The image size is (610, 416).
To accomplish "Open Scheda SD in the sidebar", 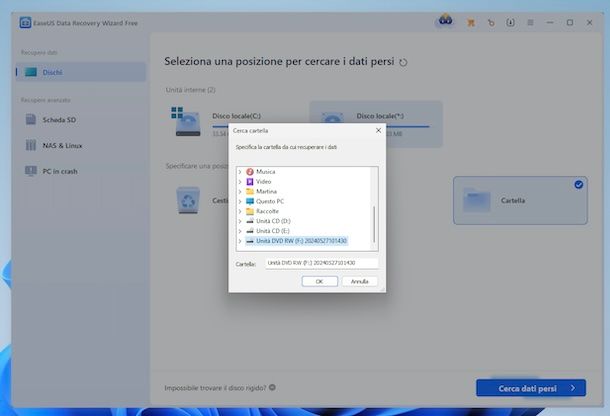I will click(81, 119).
